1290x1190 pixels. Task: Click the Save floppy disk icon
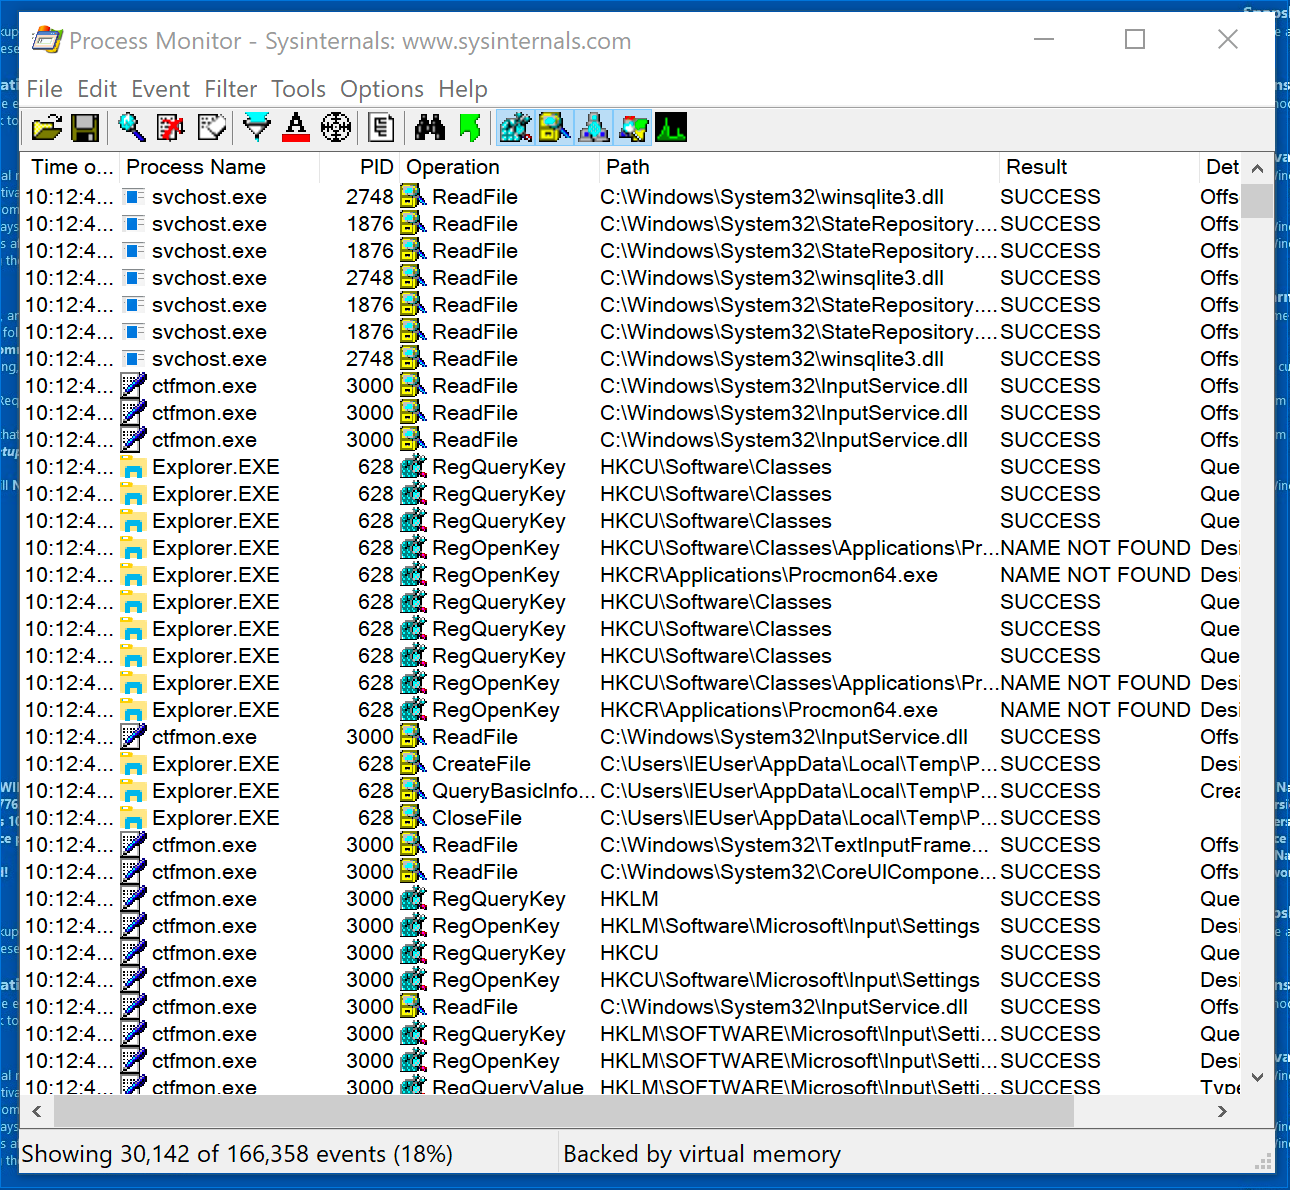pos(85,128)
